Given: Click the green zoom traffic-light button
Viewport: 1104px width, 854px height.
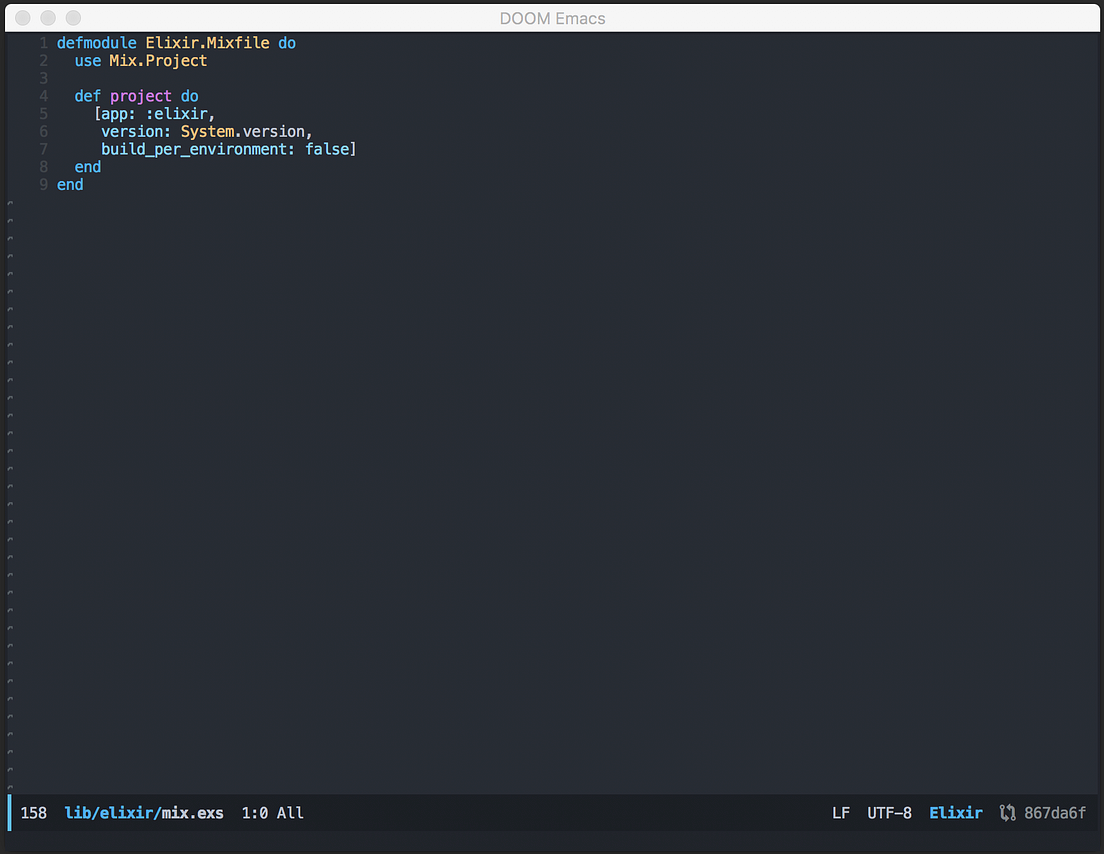Looking at the screenshot, I should (72, 17).
